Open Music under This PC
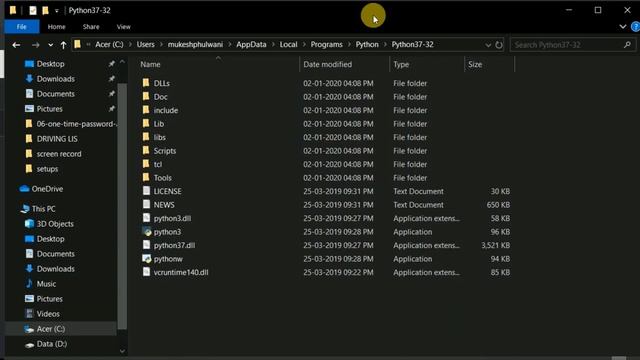Viewport: 640px width, 360px height. coord(46,284)
